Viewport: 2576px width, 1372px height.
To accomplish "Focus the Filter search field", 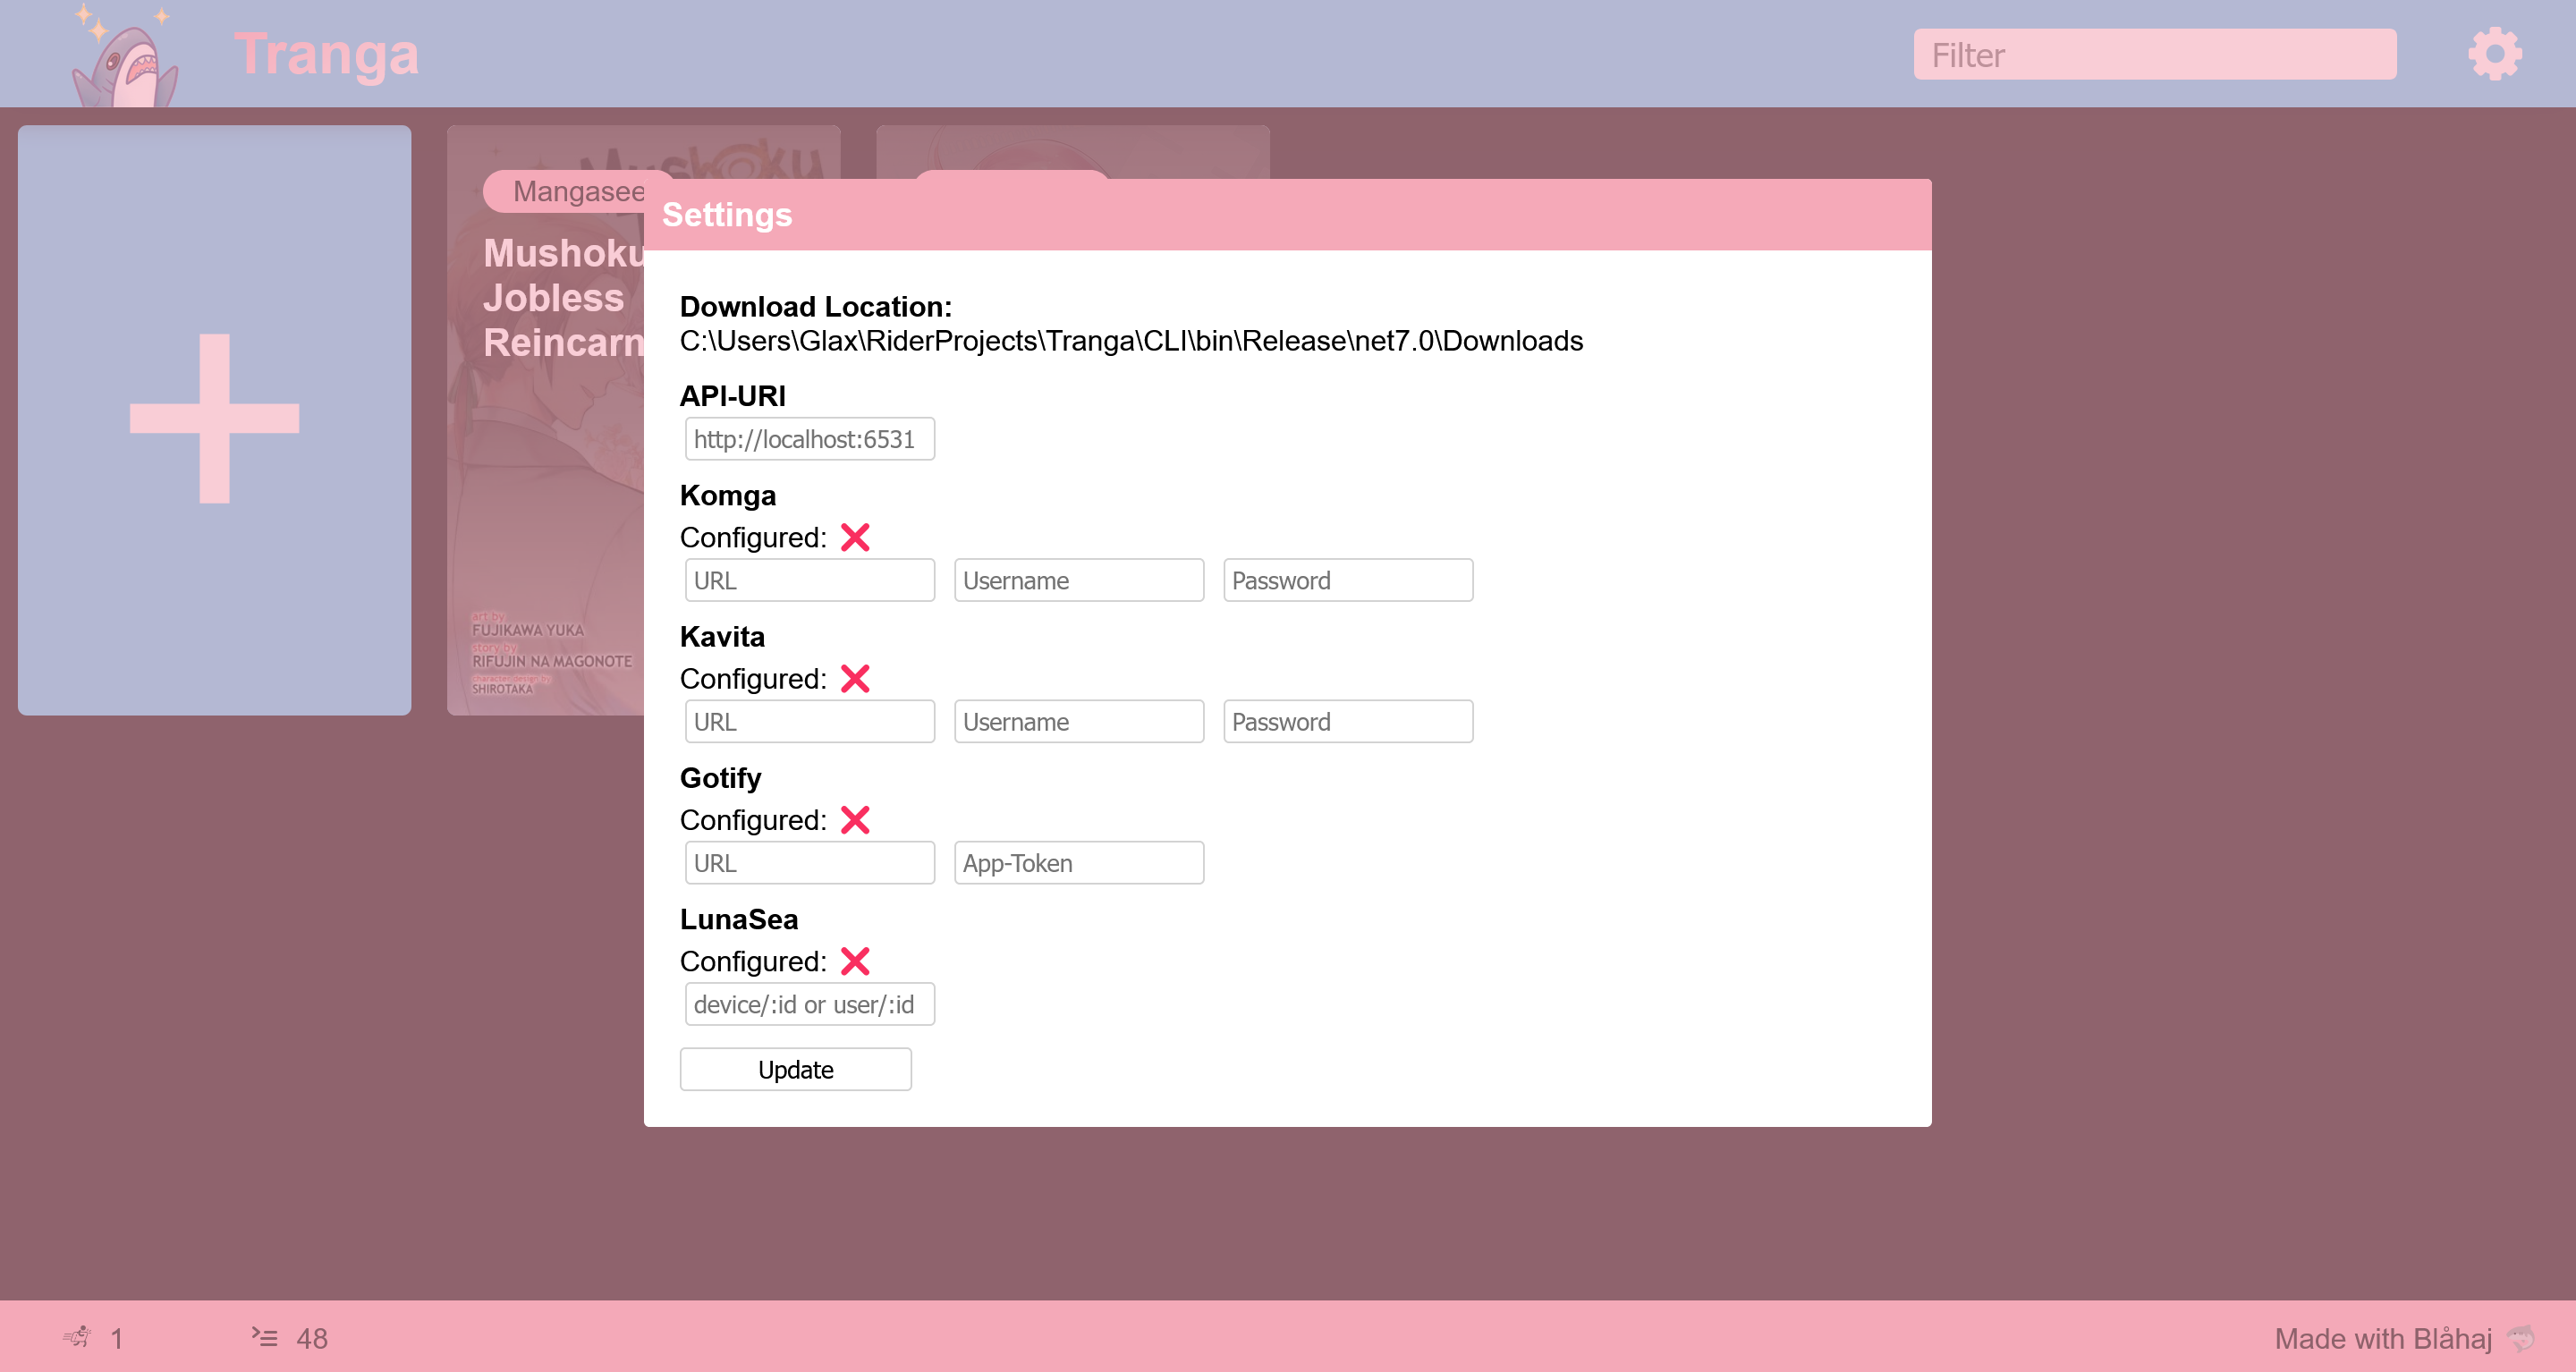I will coord(2154,54).
